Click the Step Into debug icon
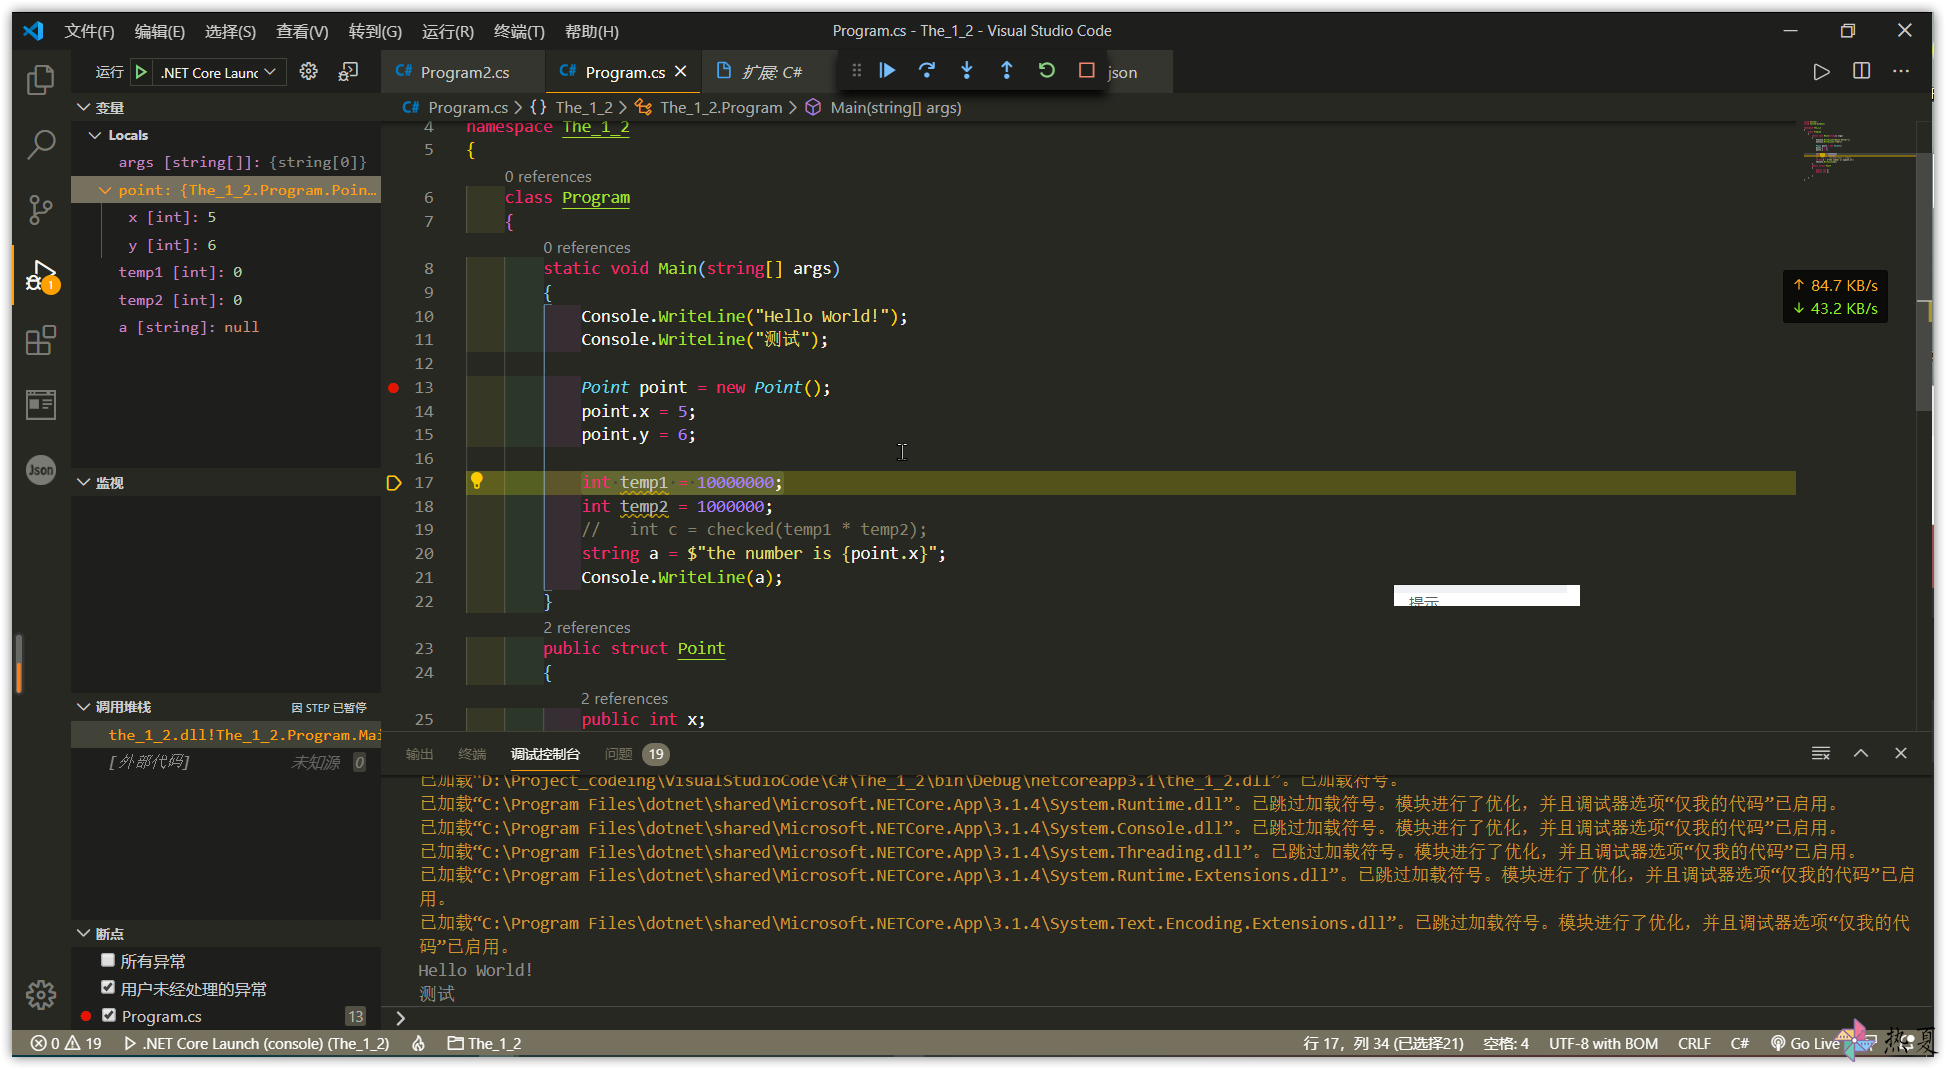This screenshot has height=1069, width=1946. 967,71
